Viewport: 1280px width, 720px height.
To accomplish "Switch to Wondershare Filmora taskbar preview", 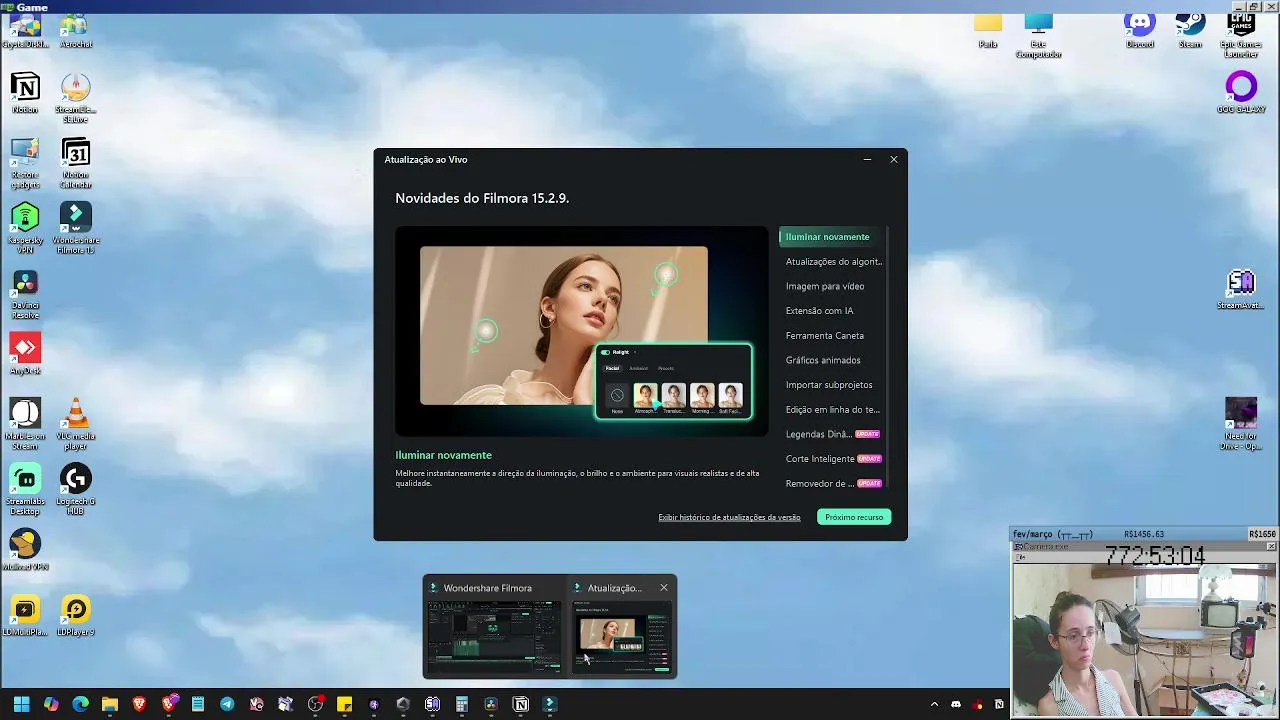I will coord(494,627).
